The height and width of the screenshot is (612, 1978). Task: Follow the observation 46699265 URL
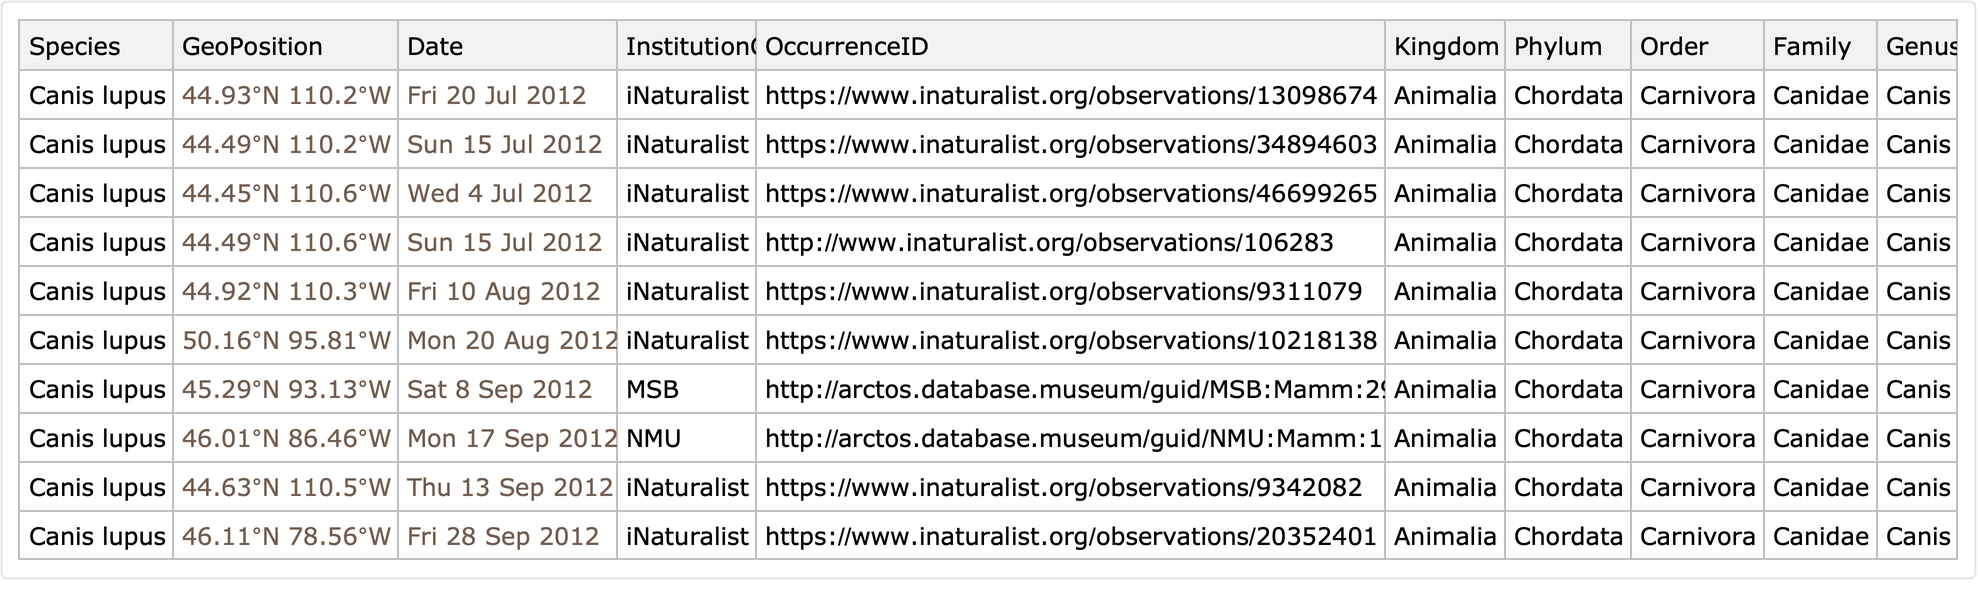pos(1070,194)
